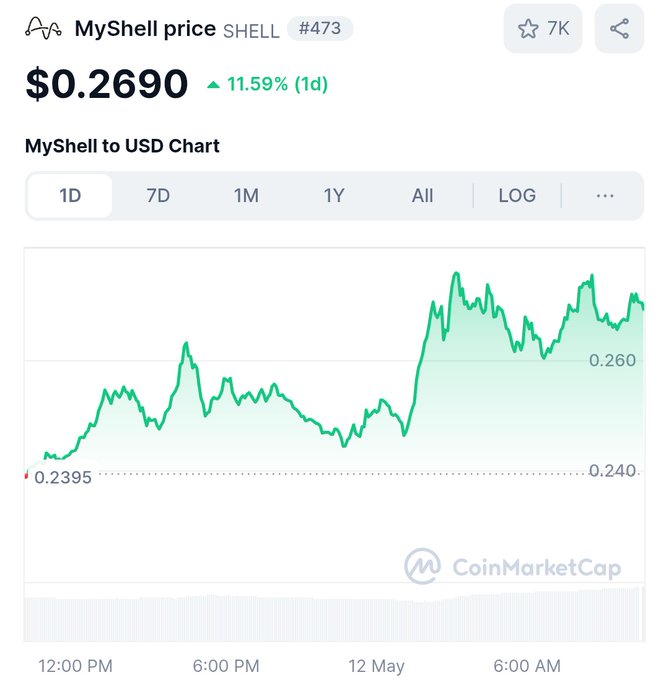The height and width of the screenshot is (680, 669).
Task: Switch chart to 1M range
Action: point(246,196)
